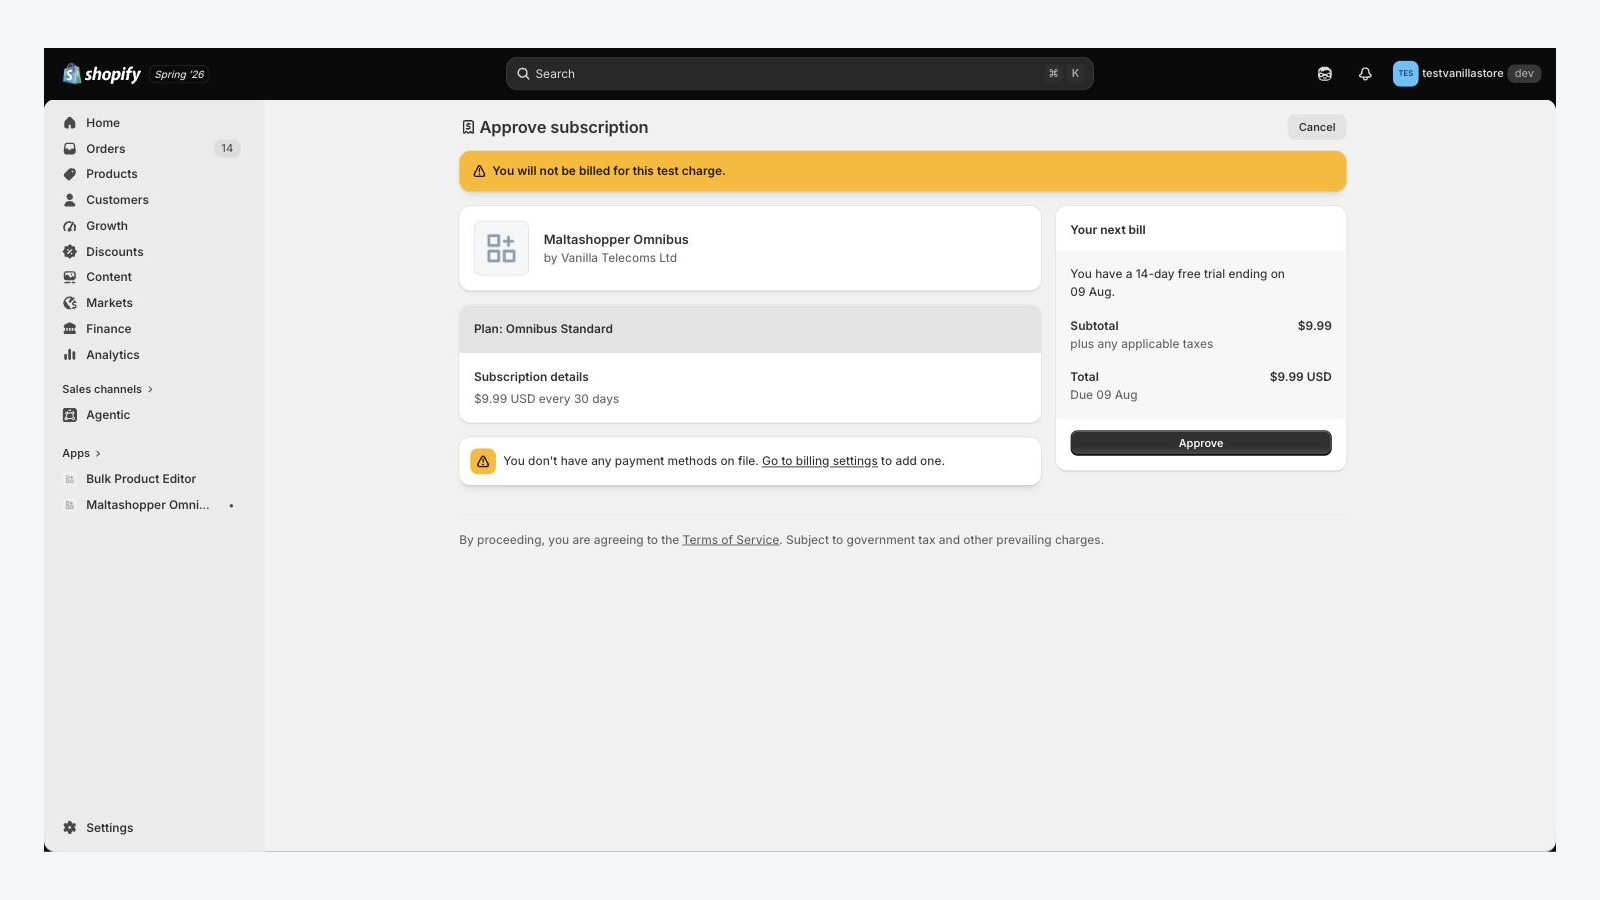Viewport: 1600px width, 900px height.
Task: Click the $9.99 USD every 30 days text
Action: 546,399
